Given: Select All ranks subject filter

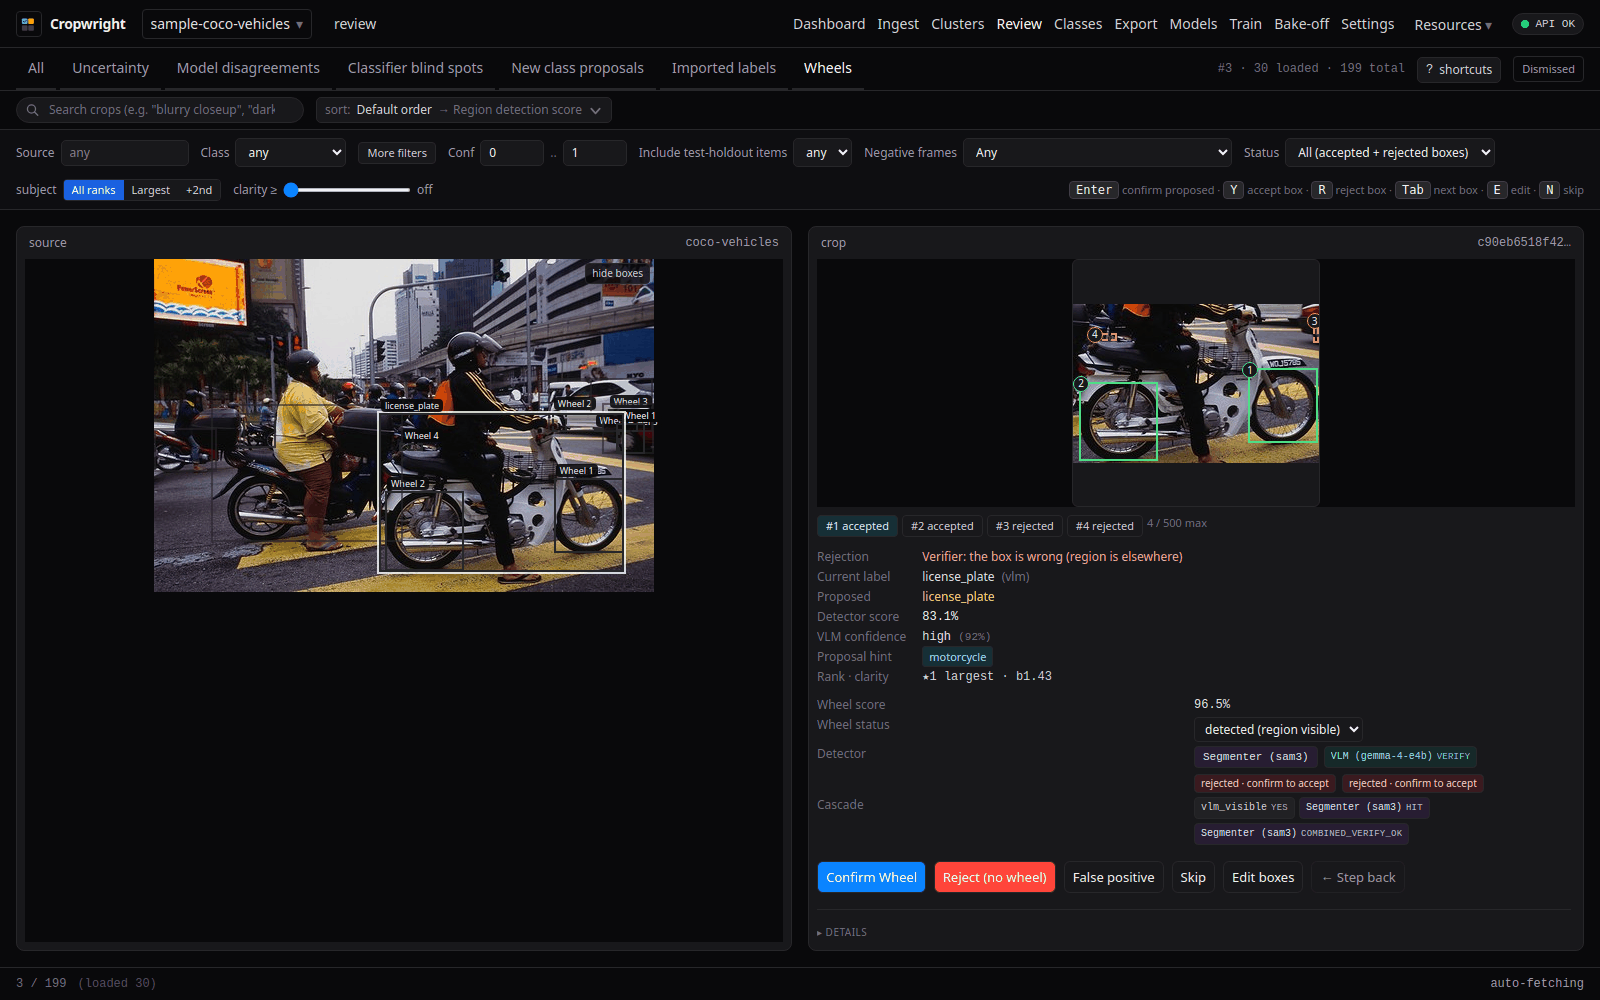Looking at the screenshot, I should pos(94,190).
